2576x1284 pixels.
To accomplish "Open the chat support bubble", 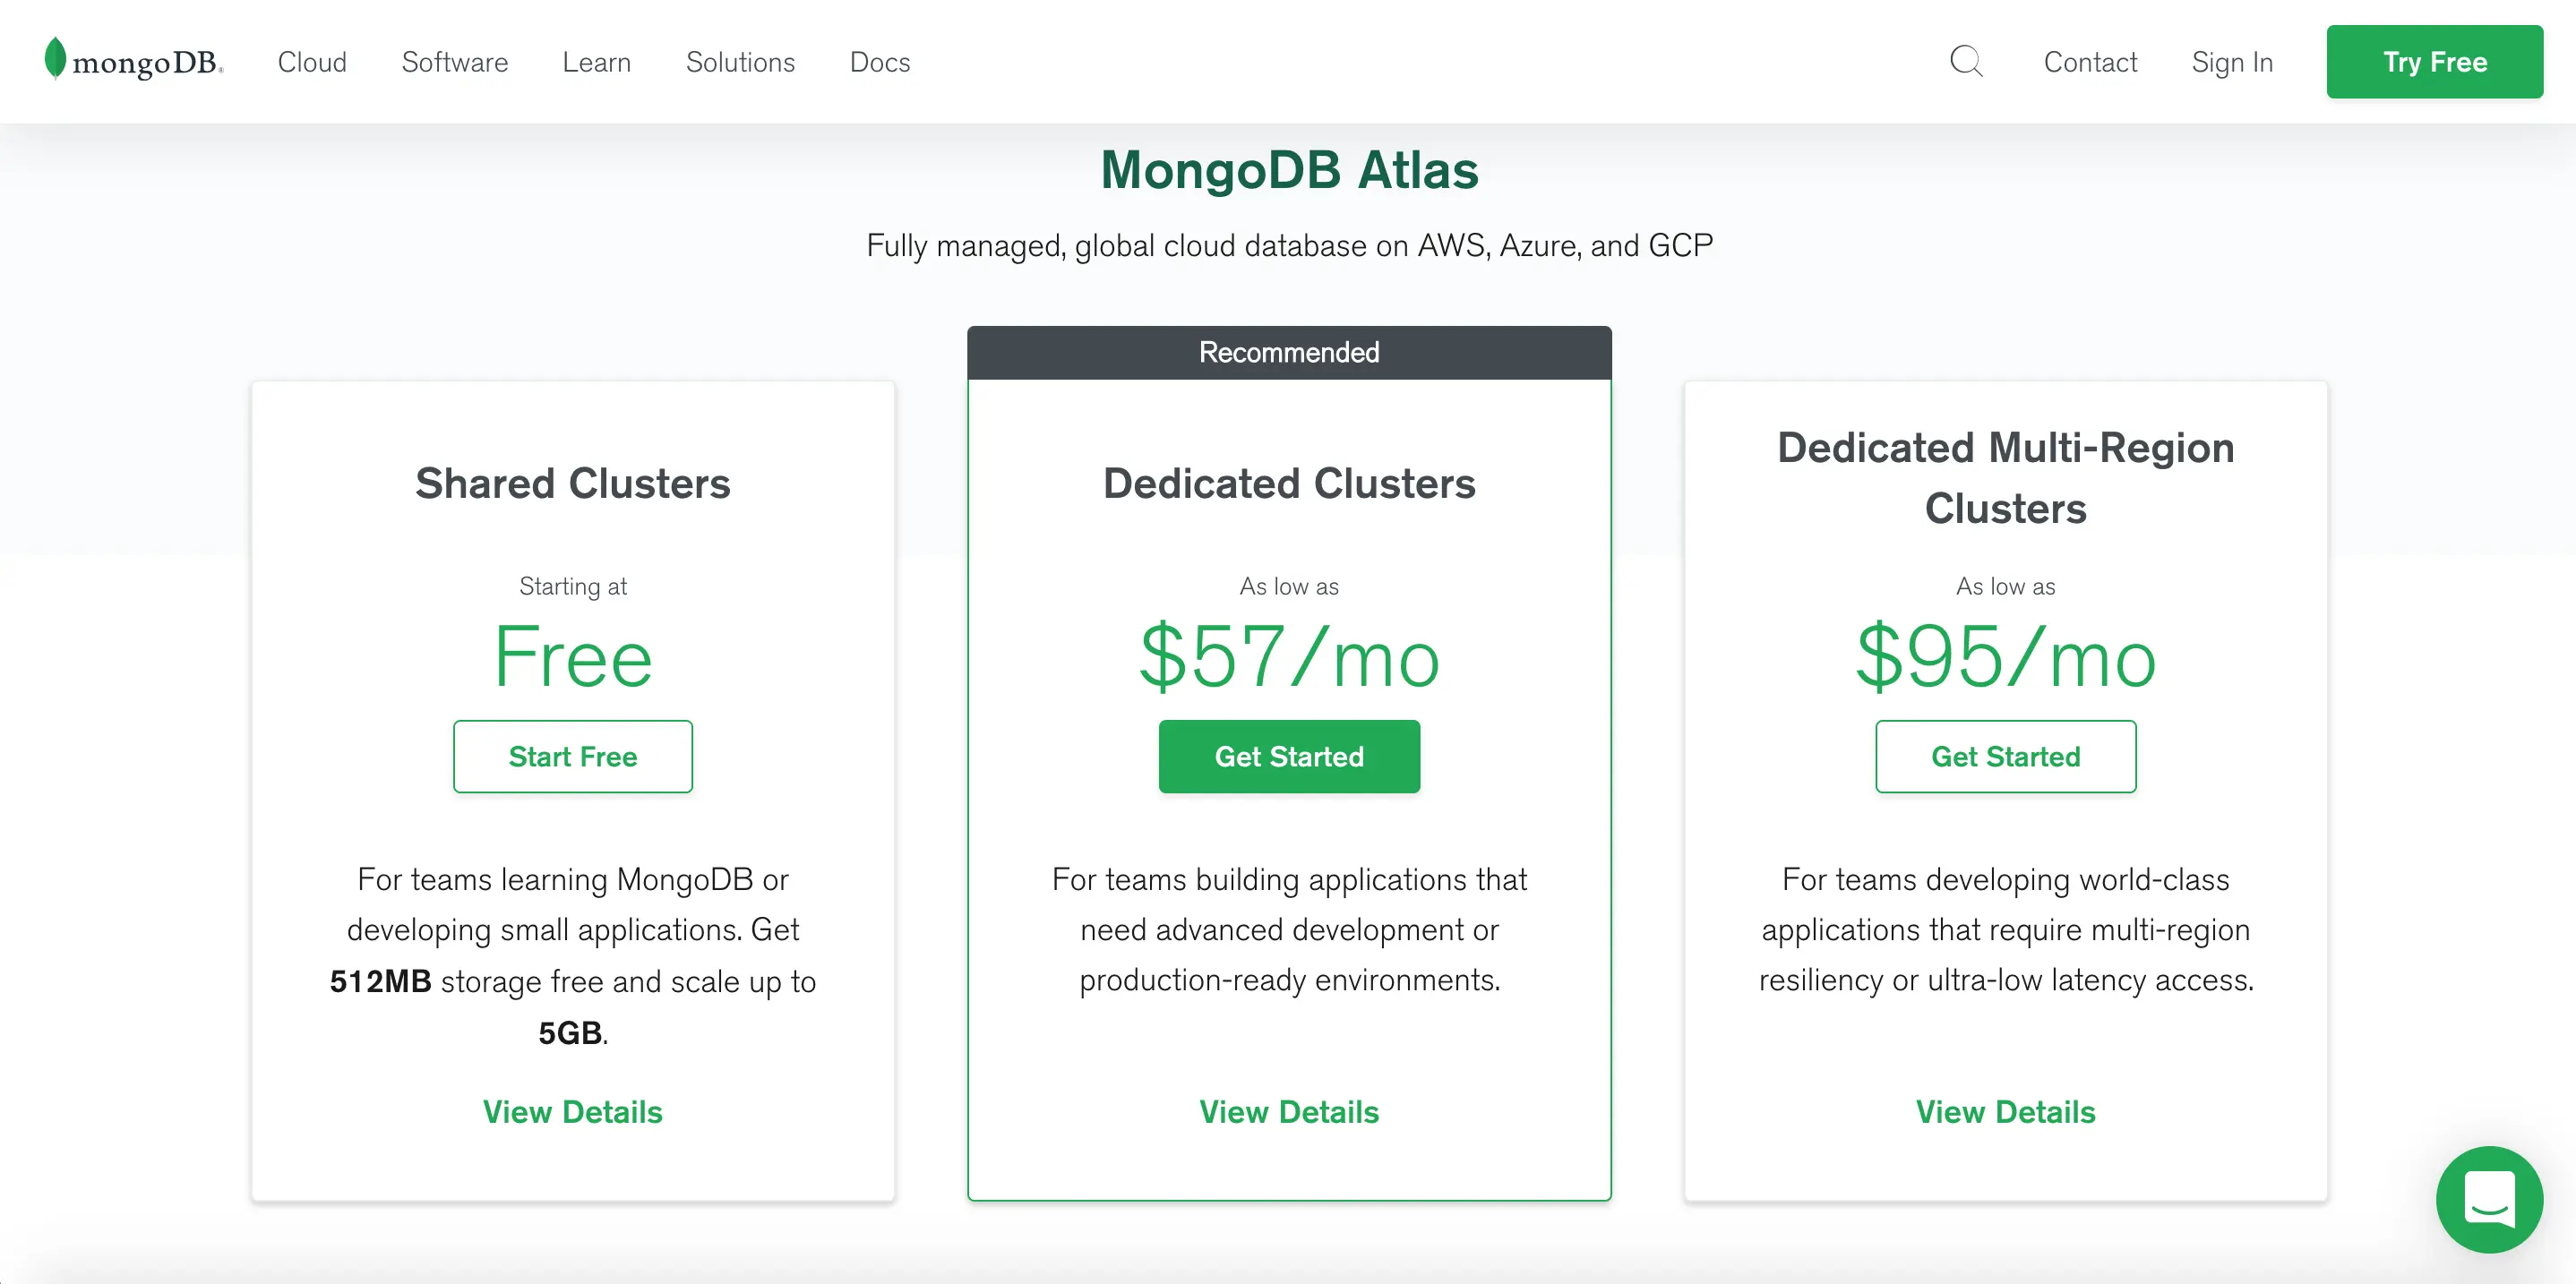I will click(2488, 1198).
